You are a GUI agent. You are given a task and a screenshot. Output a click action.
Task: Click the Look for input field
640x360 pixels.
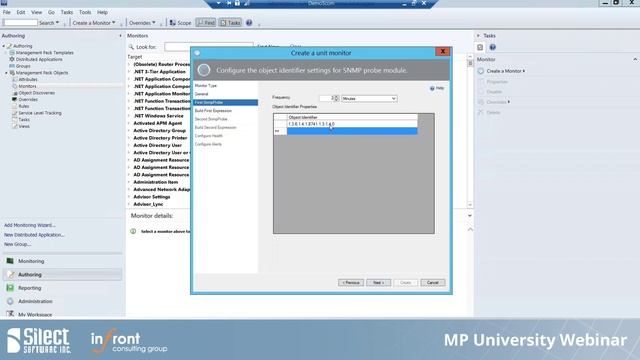209,47
